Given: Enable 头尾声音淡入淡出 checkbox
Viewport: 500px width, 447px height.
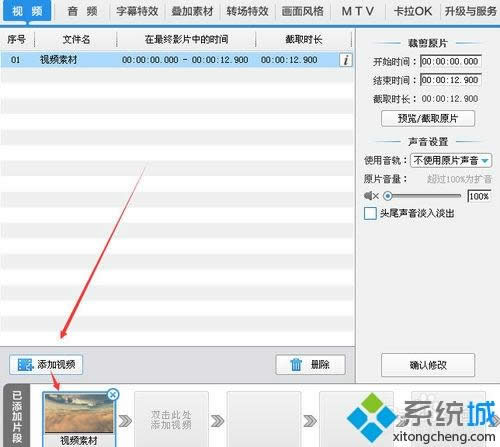Looking at the screenshot, I should [370, 213].
